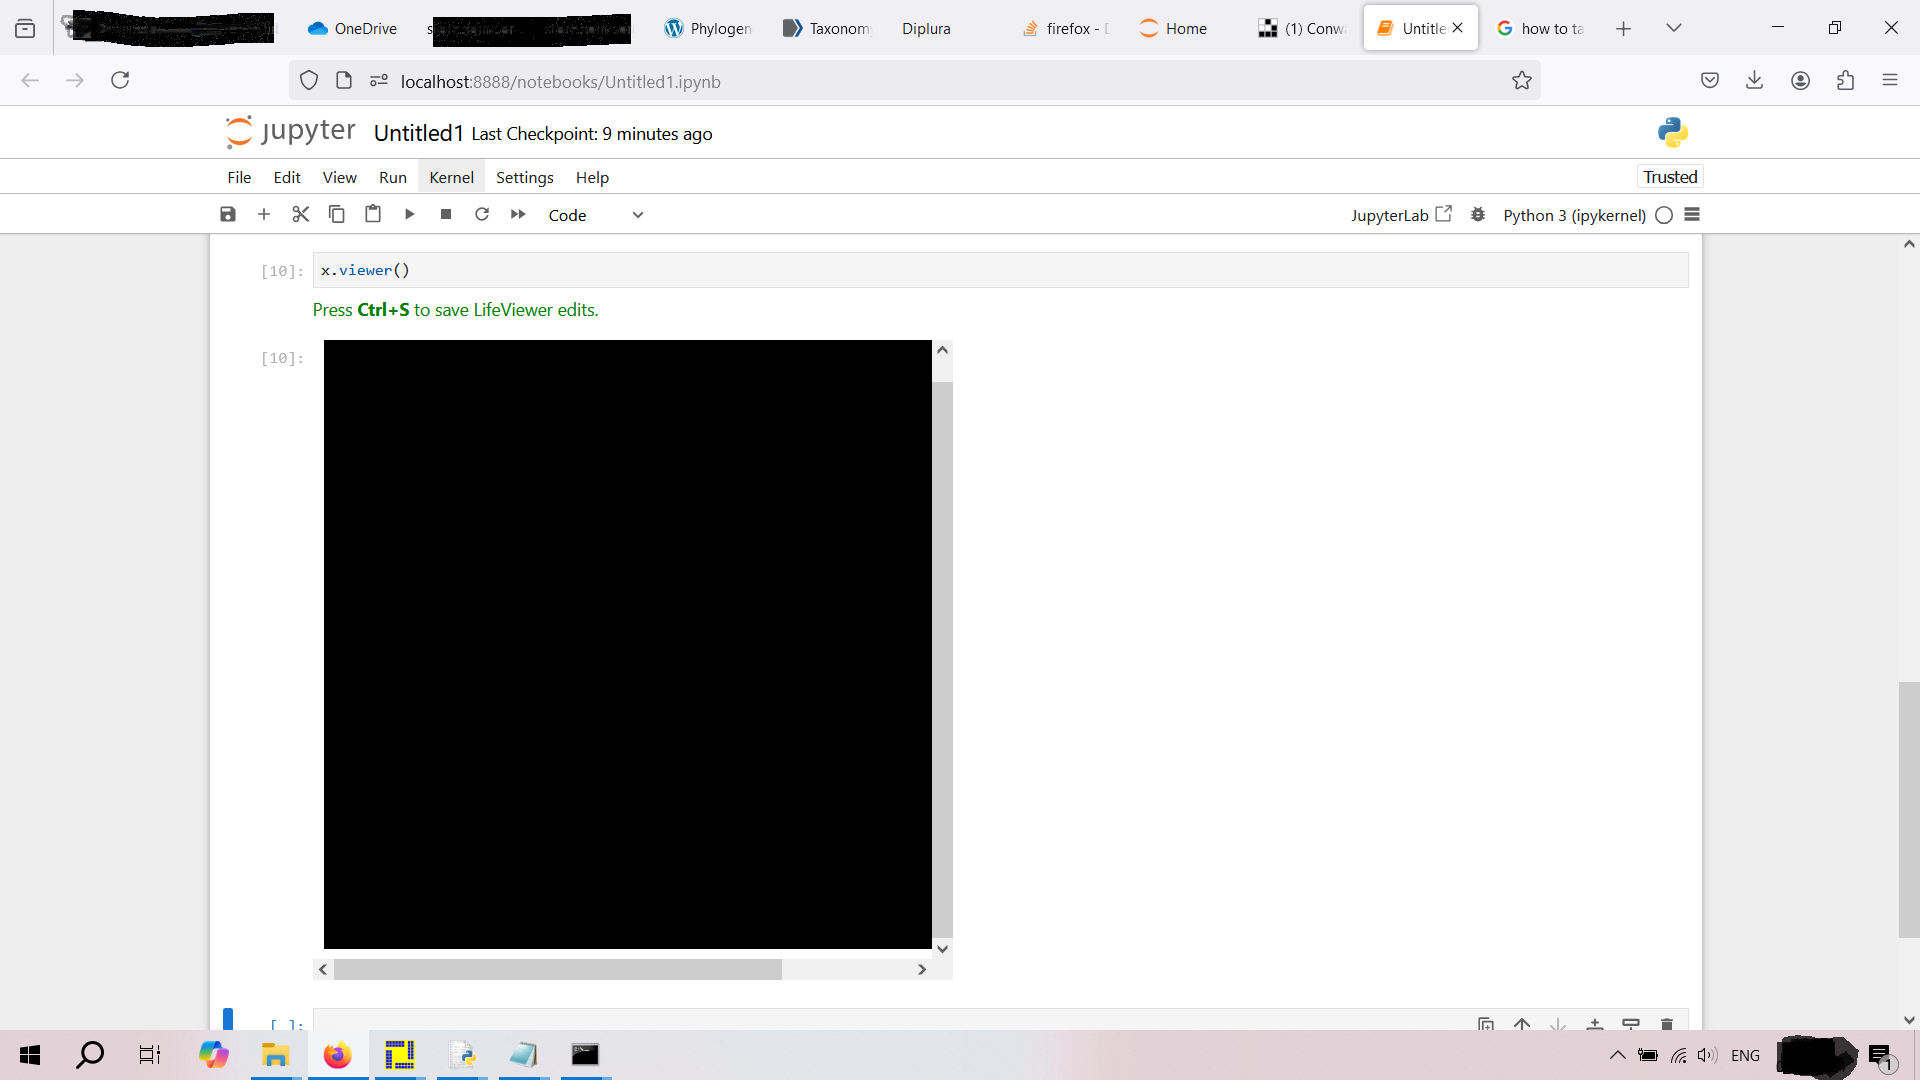Open the Help menu

coord(592,177)
